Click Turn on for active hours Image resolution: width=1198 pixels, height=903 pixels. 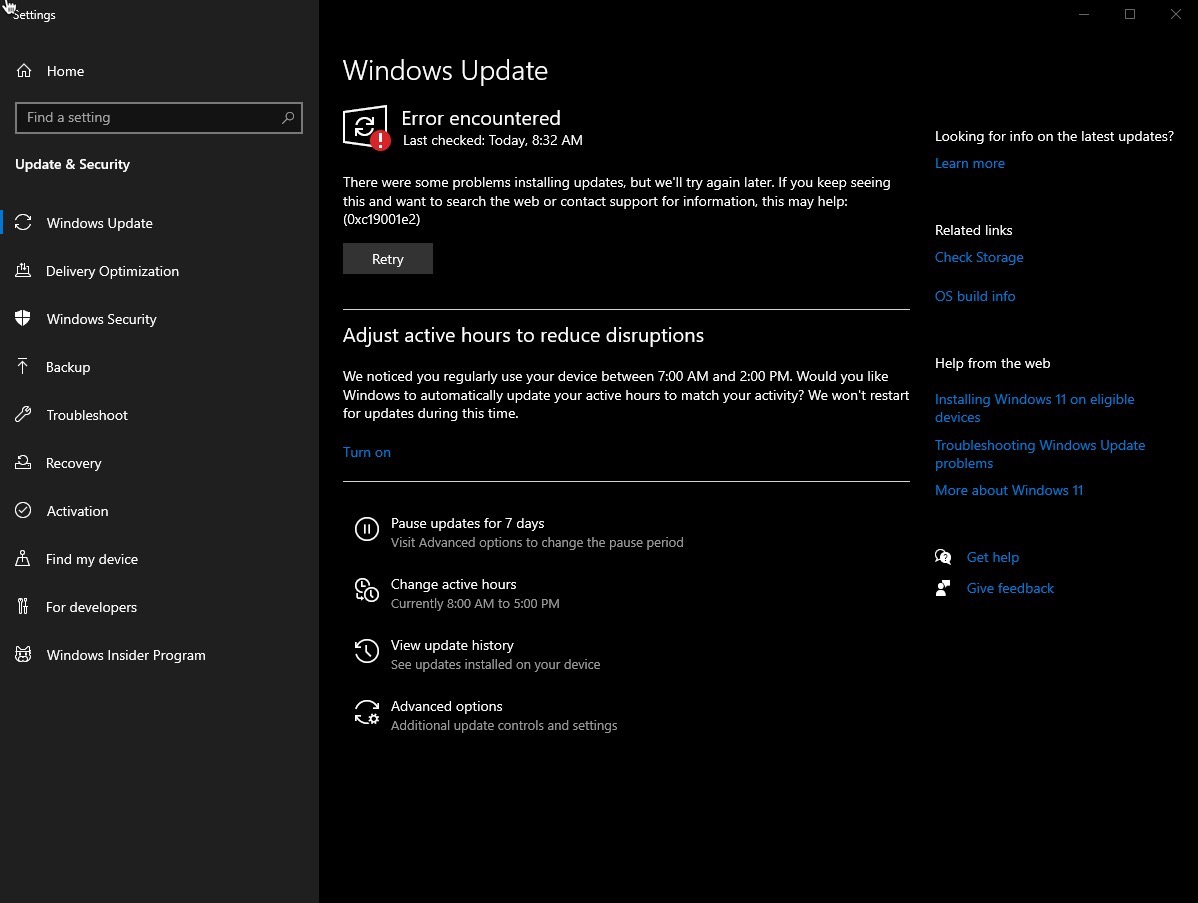point(367,452)
